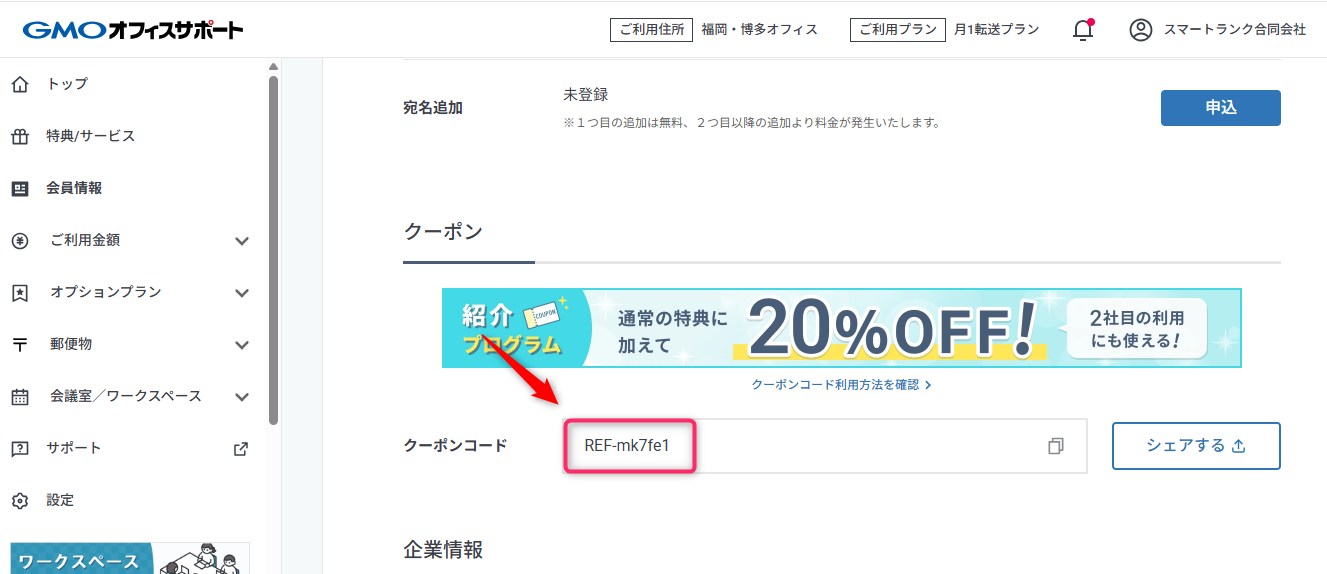The image size is (1327, 574).
Task: Select 会員情報 in the sidebar
Action: pos(74,188)
